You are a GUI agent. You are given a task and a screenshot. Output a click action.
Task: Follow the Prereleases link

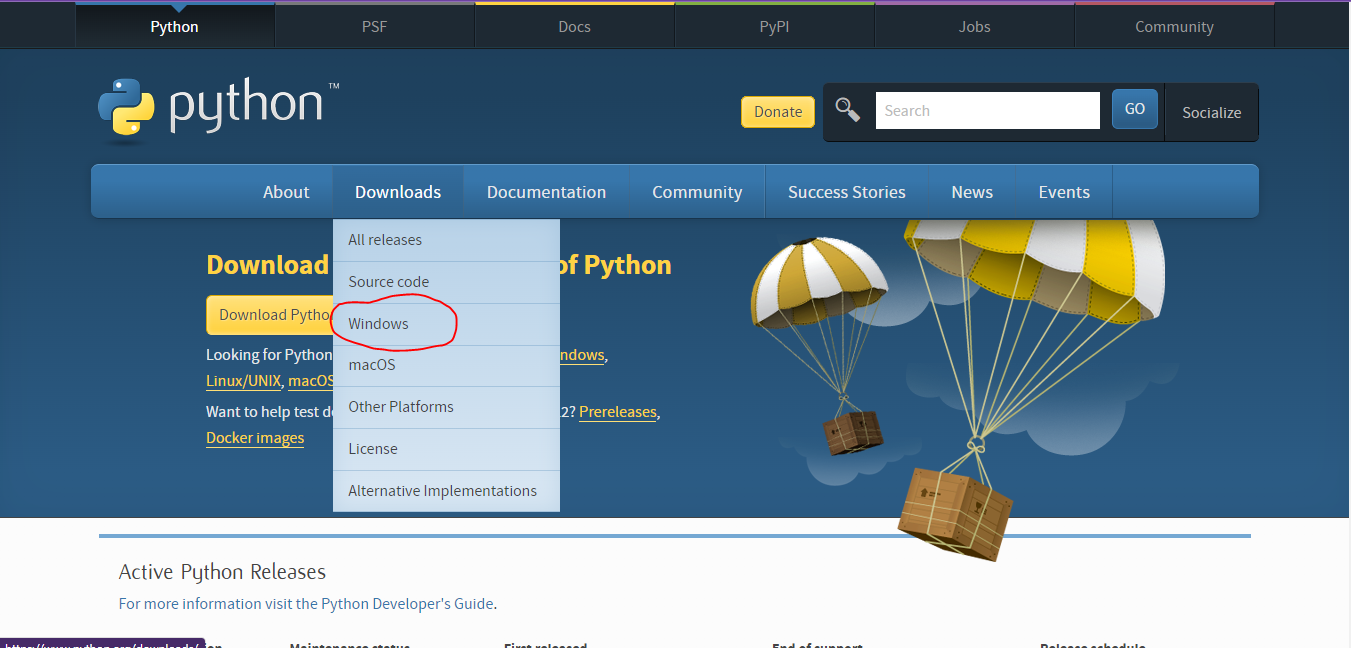[x=618, y=412]
